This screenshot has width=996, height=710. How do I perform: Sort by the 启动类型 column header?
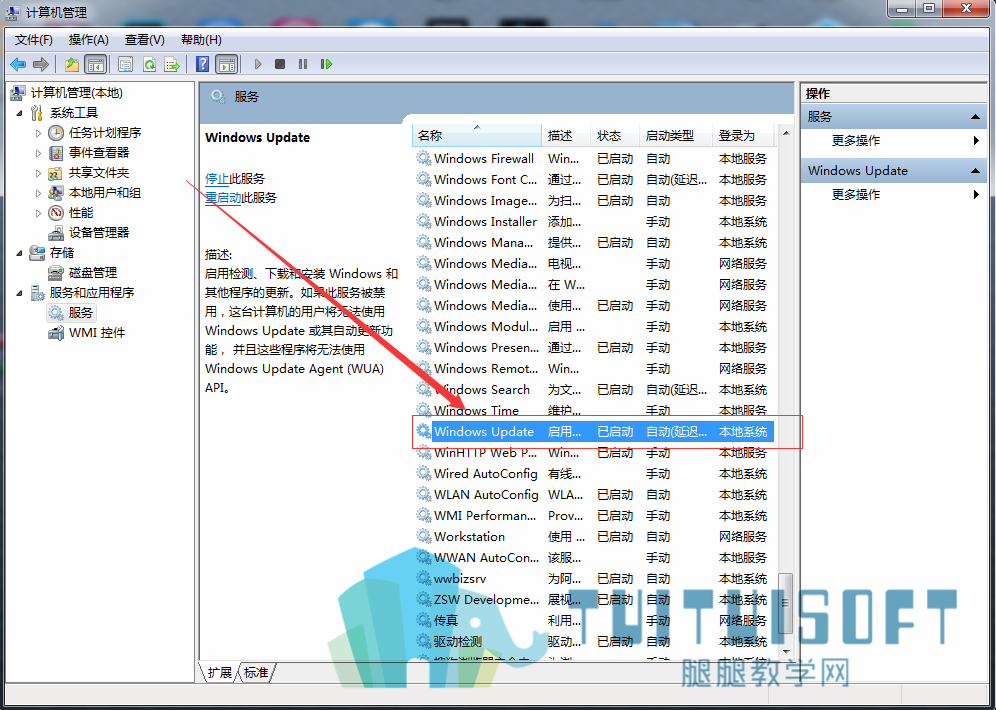pos(670,135)
